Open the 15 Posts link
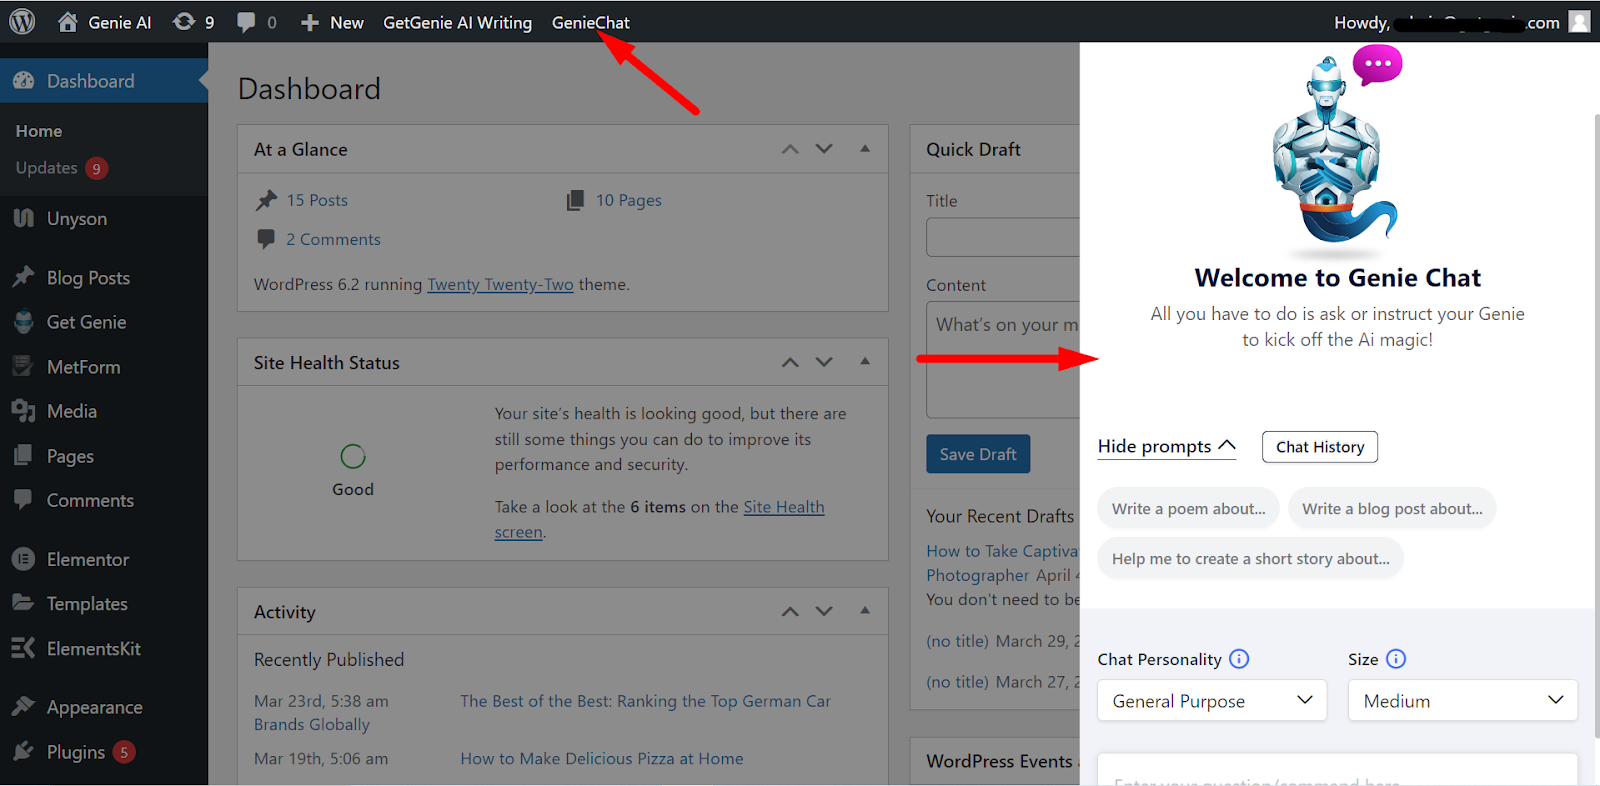The height and width of the screenshot is (786, 1600). coord(317,200)
